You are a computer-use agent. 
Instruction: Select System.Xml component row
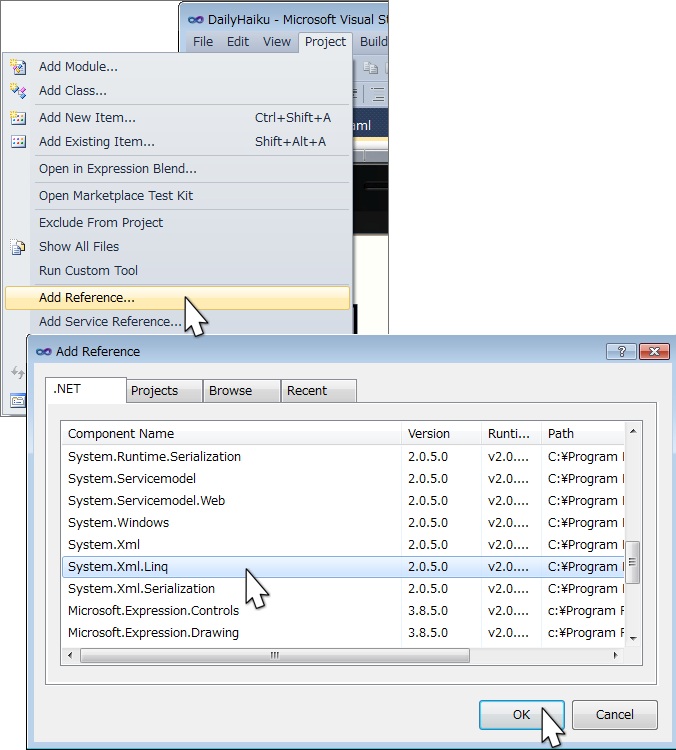[x=343, y=545]
